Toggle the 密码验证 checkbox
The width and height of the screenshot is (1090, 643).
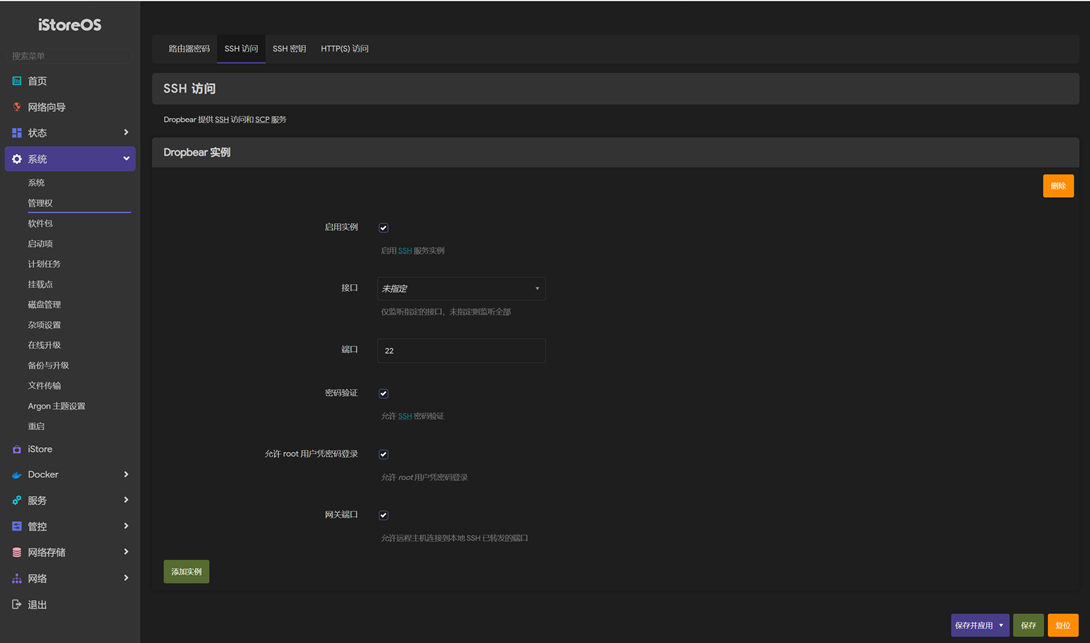coord(383,394)
